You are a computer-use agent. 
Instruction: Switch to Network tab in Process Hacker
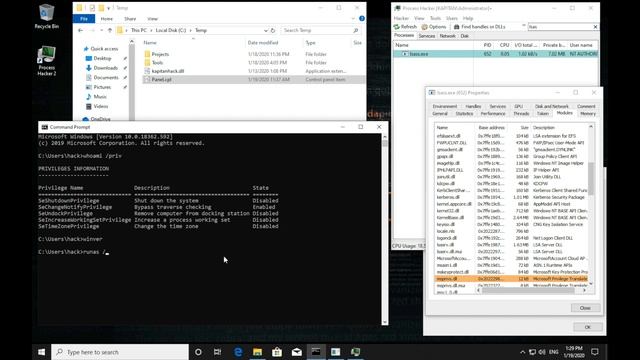click(x=447, y=36)
